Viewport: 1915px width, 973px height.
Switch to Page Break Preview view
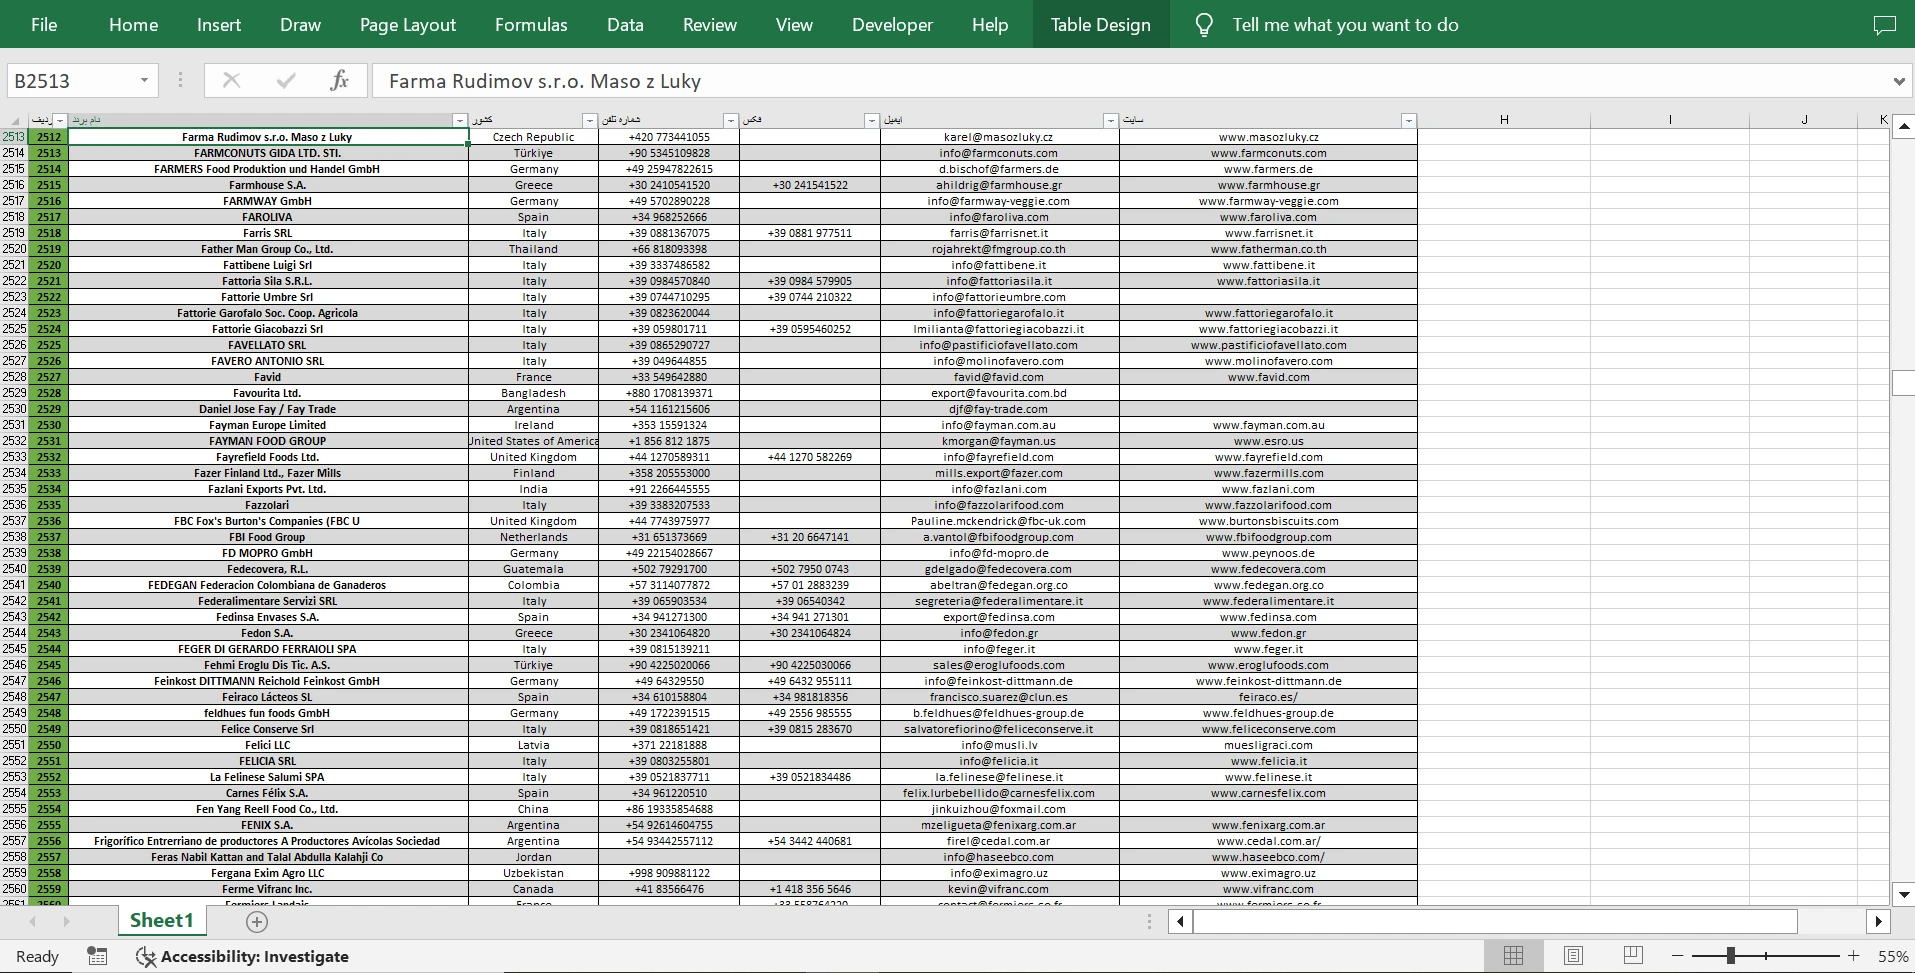tap(1633, 956)
